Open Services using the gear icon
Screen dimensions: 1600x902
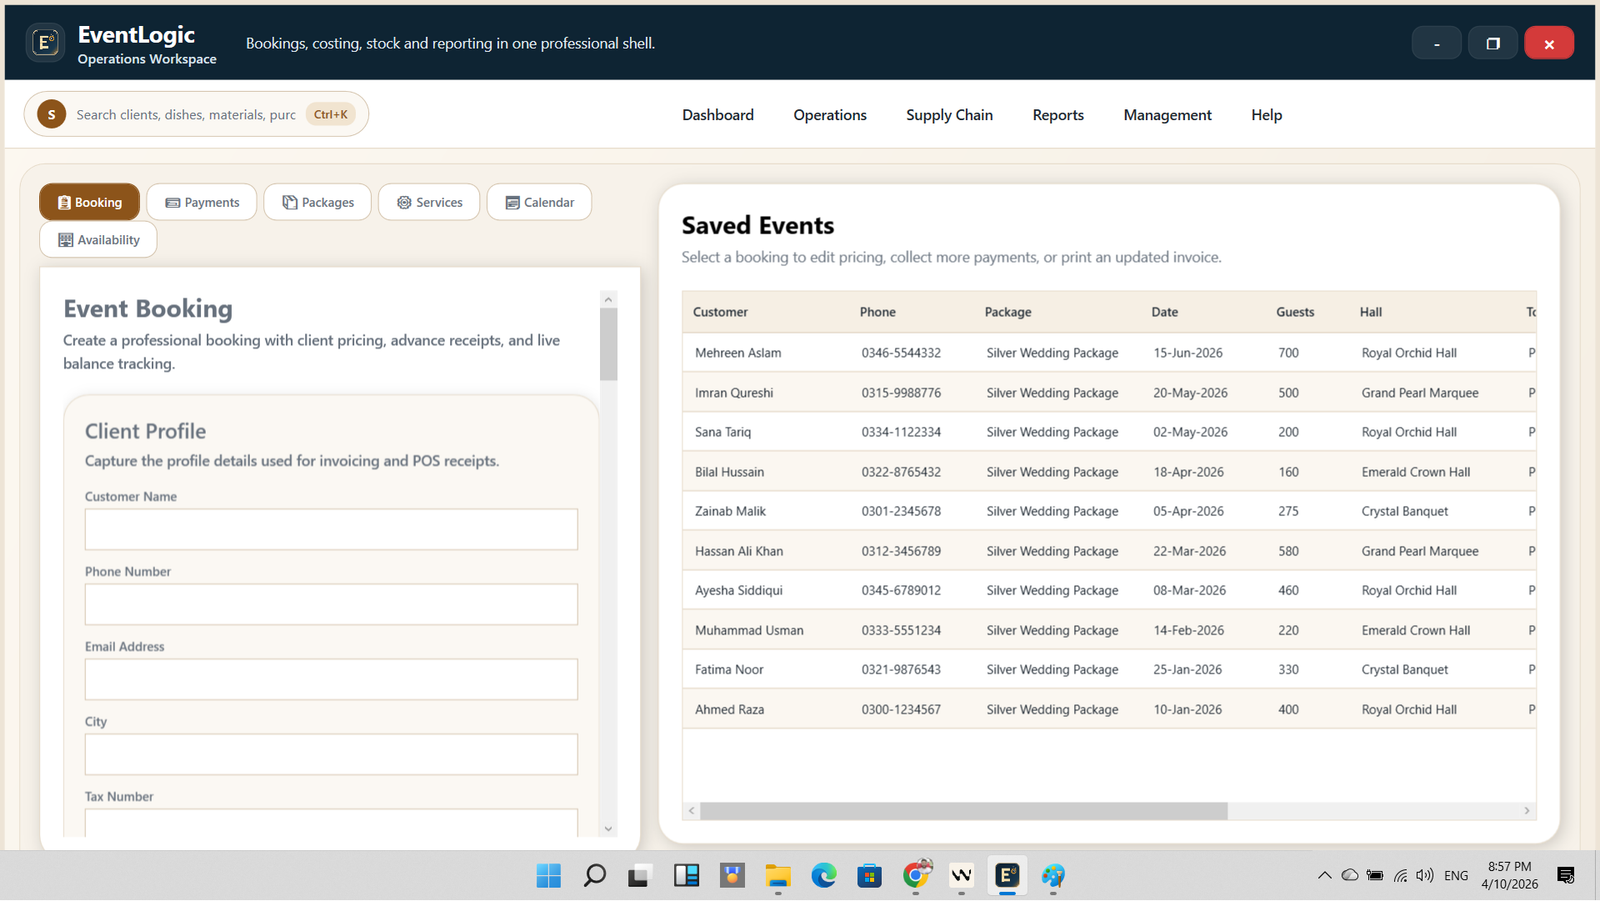click(404, 202)
